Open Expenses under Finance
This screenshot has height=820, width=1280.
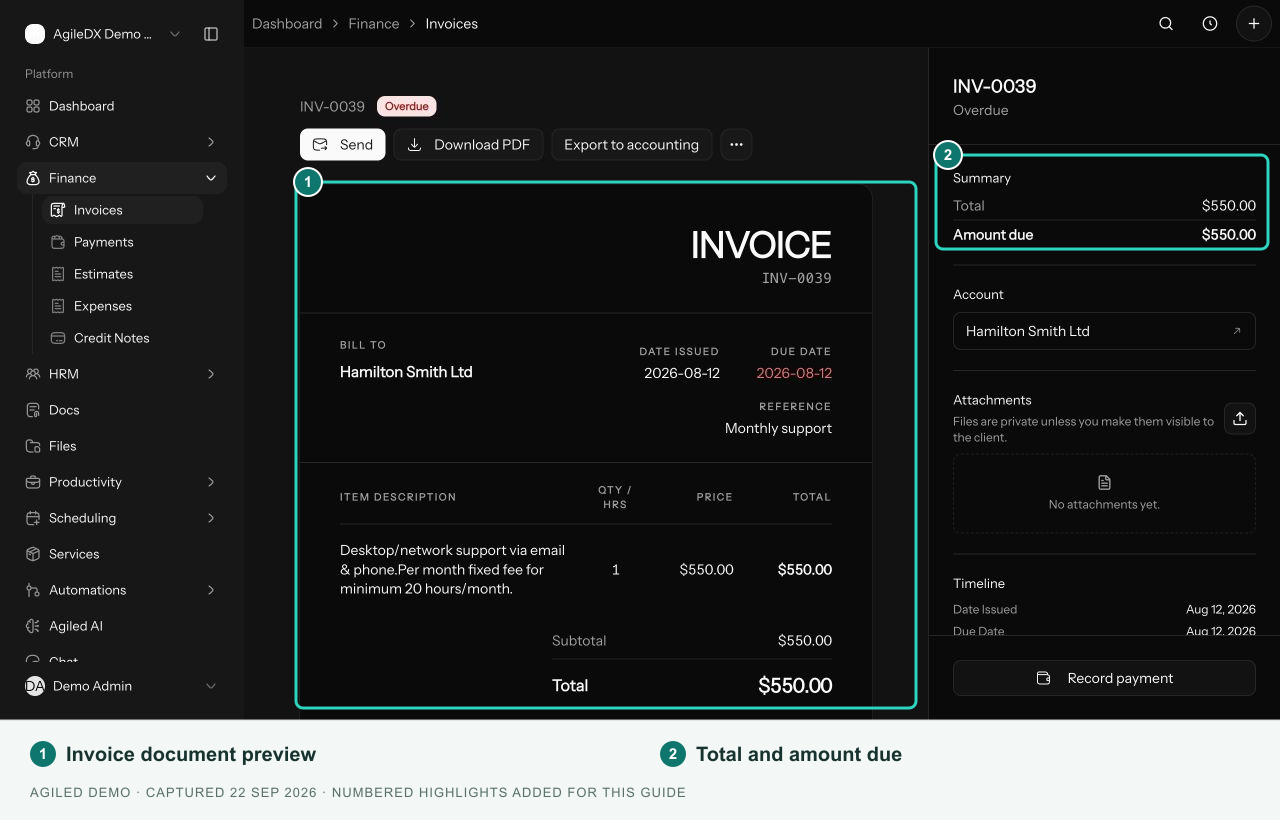coord(122,306)
